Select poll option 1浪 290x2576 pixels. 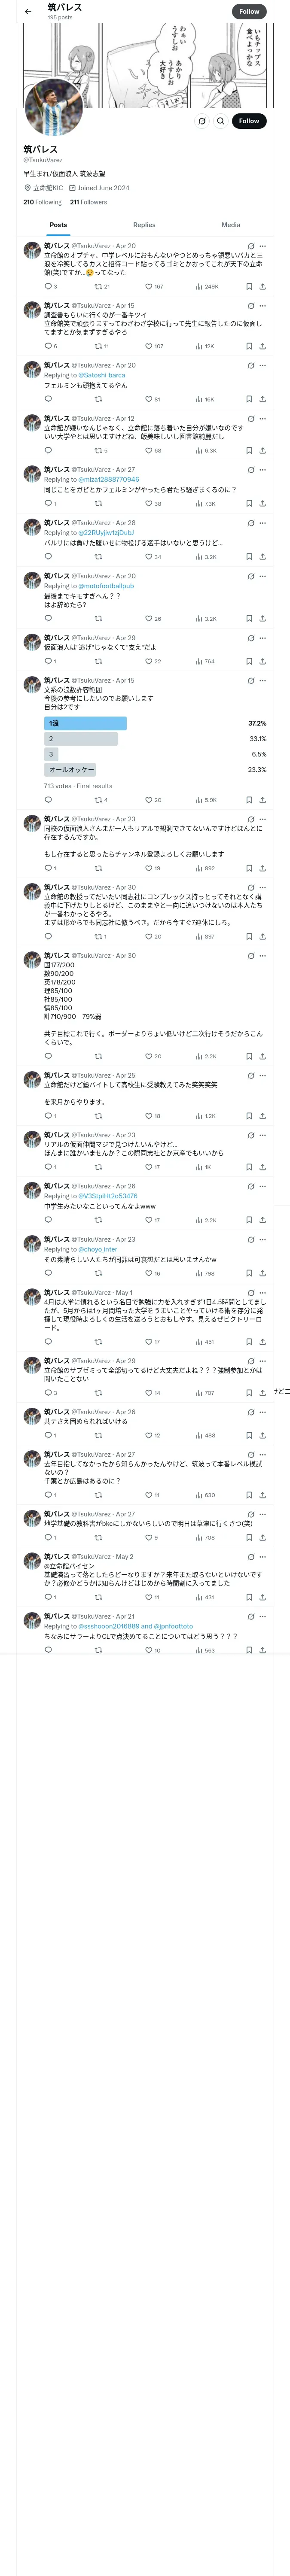point(86,723)
